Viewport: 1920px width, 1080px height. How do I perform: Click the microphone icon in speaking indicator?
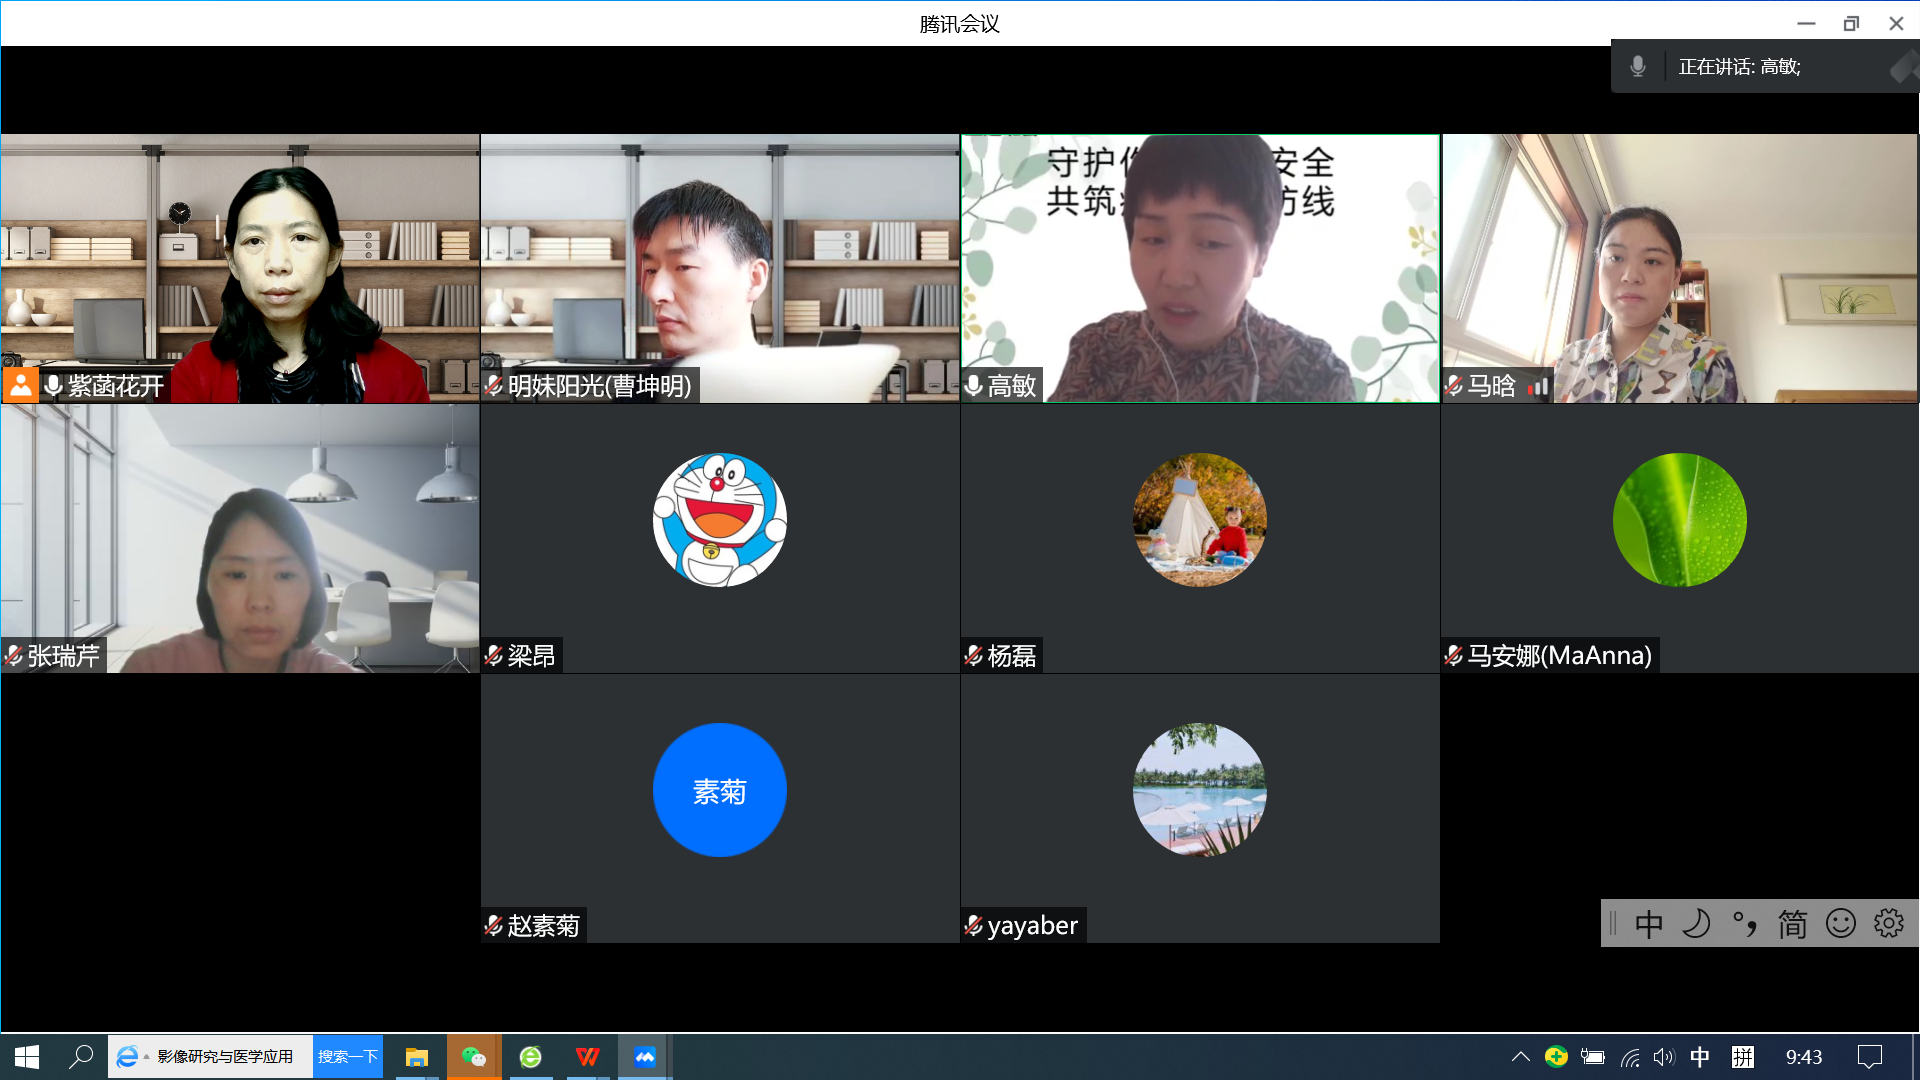(x=1637, y=67)
